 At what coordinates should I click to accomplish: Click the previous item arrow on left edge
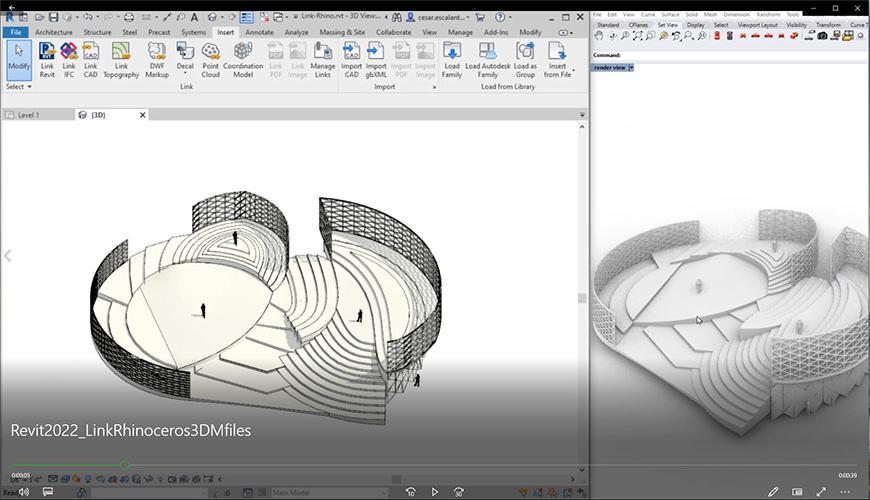[8, 255]
